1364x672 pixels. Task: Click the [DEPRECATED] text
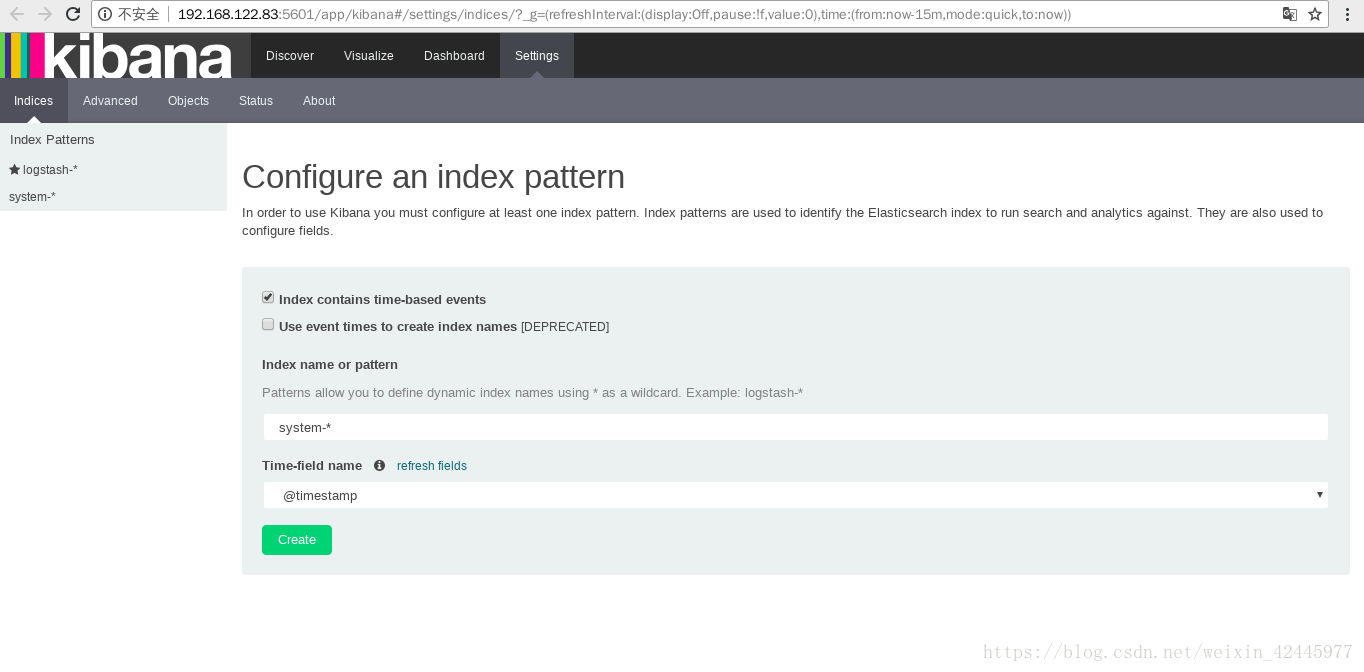[x=565, y=327]
